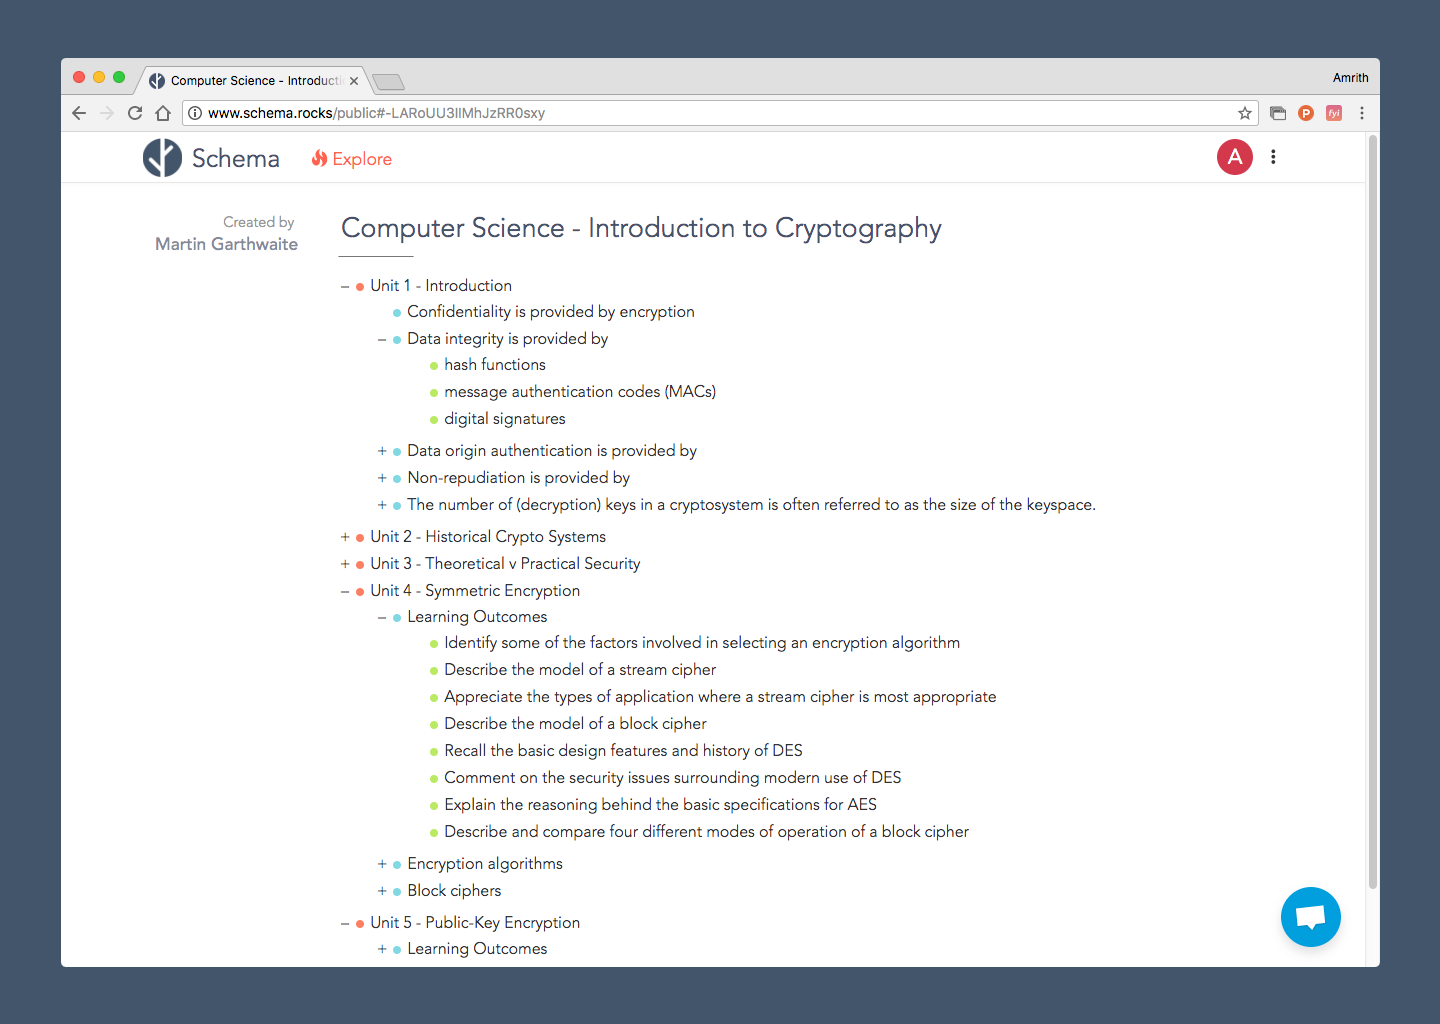The width and height of the screenshot is (1440, 1024).
Task: Click the Schema logo icon
Action: (162, 158)
